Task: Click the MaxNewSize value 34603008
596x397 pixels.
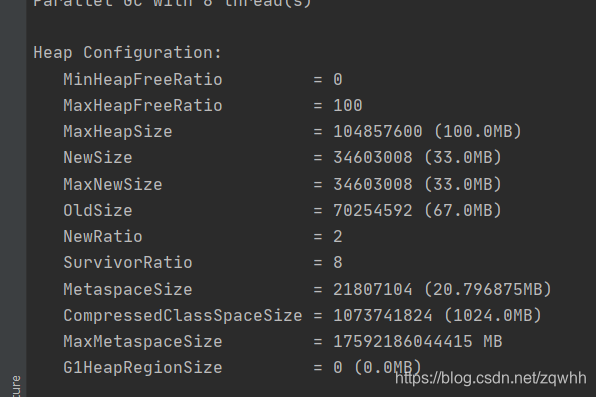Action: point(373,184)
